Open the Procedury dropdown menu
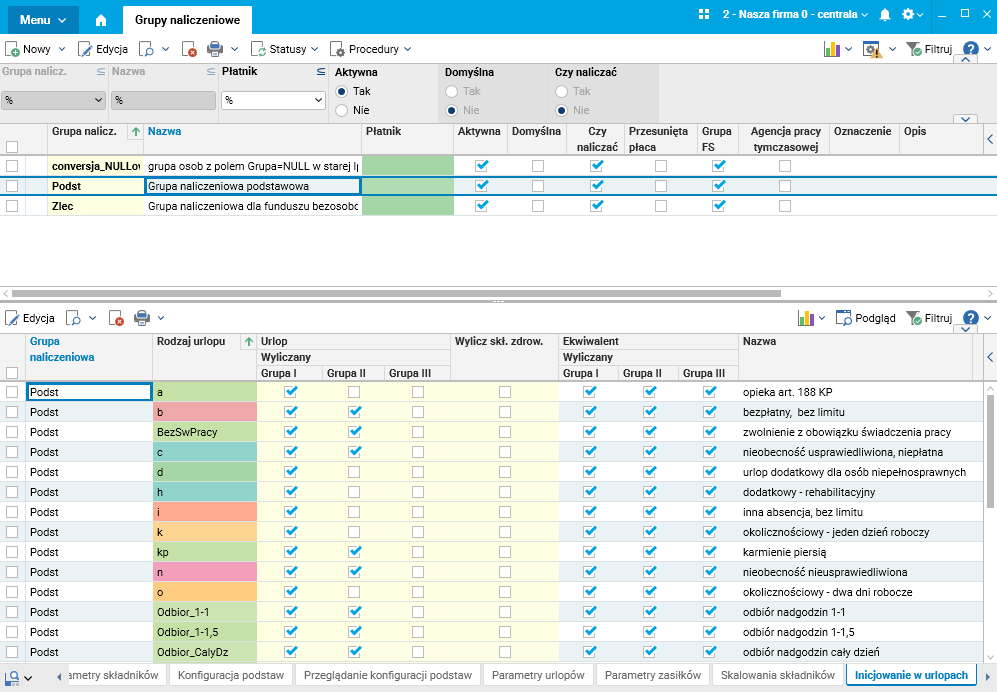 click(408, 49)
